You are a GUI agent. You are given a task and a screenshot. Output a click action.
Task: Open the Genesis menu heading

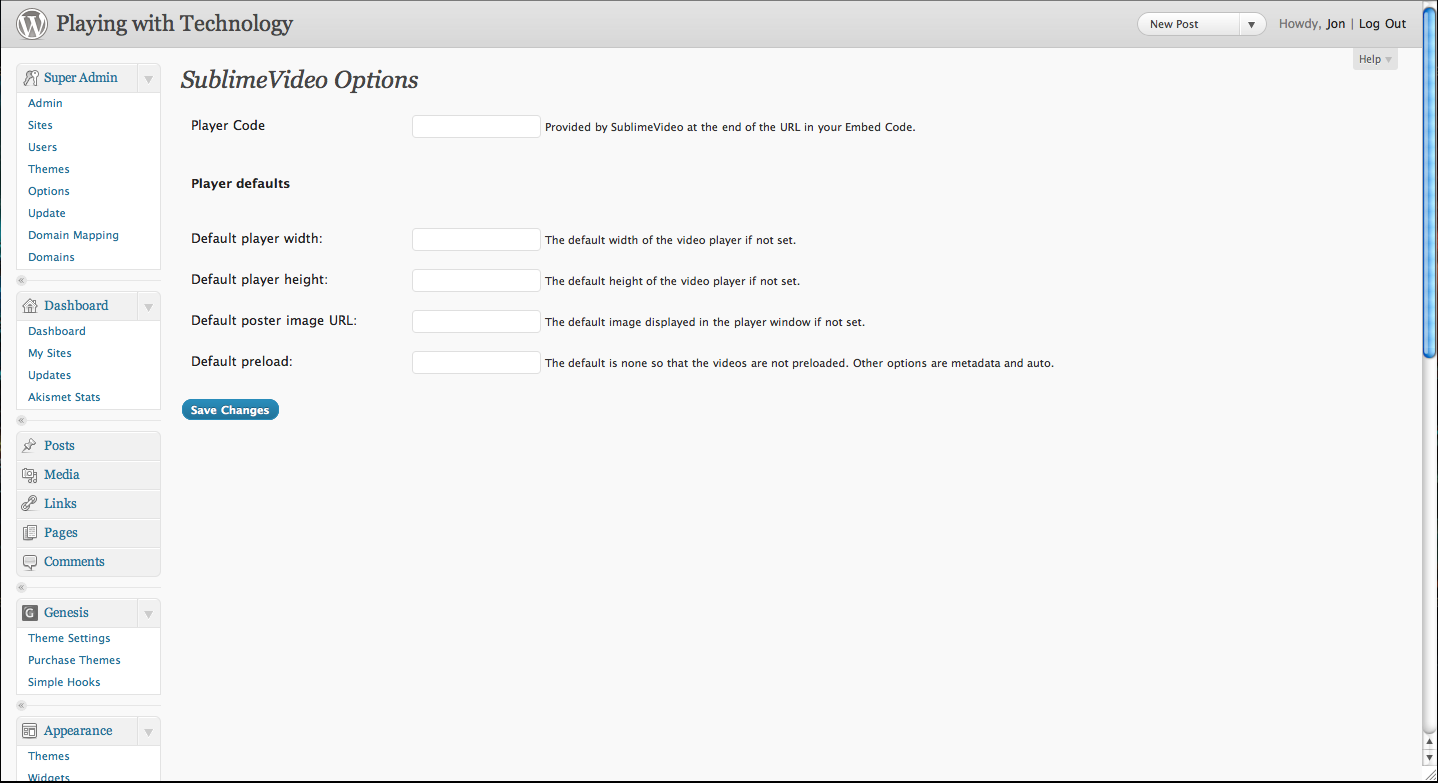pos(66,613)
